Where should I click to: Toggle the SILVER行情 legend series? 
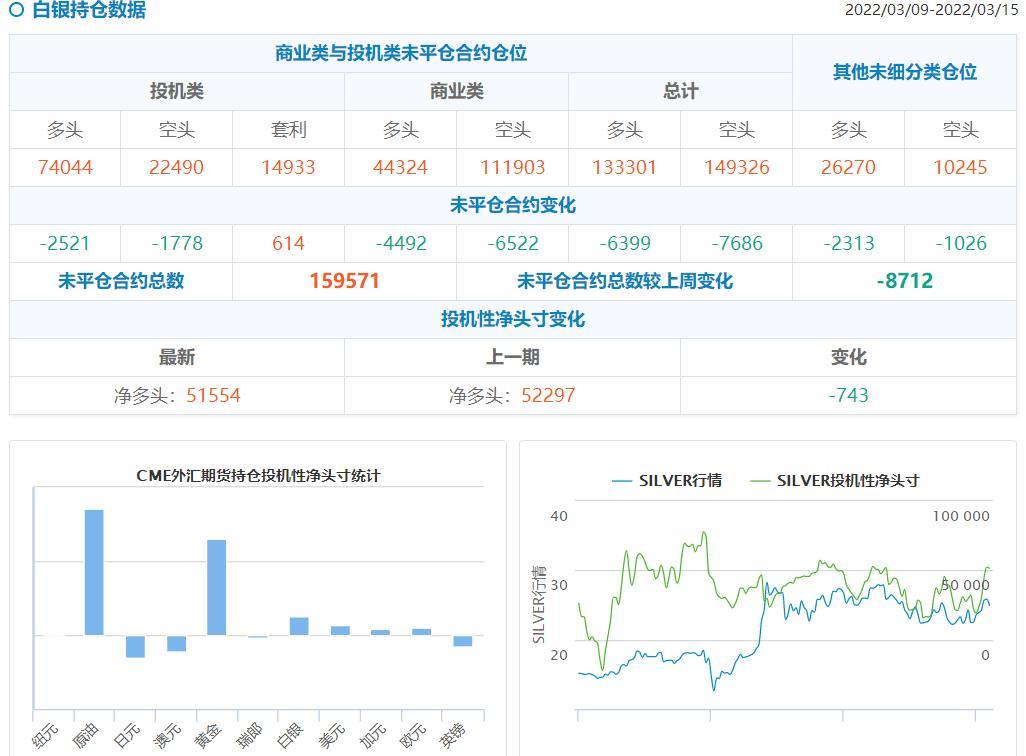point(666,481)
